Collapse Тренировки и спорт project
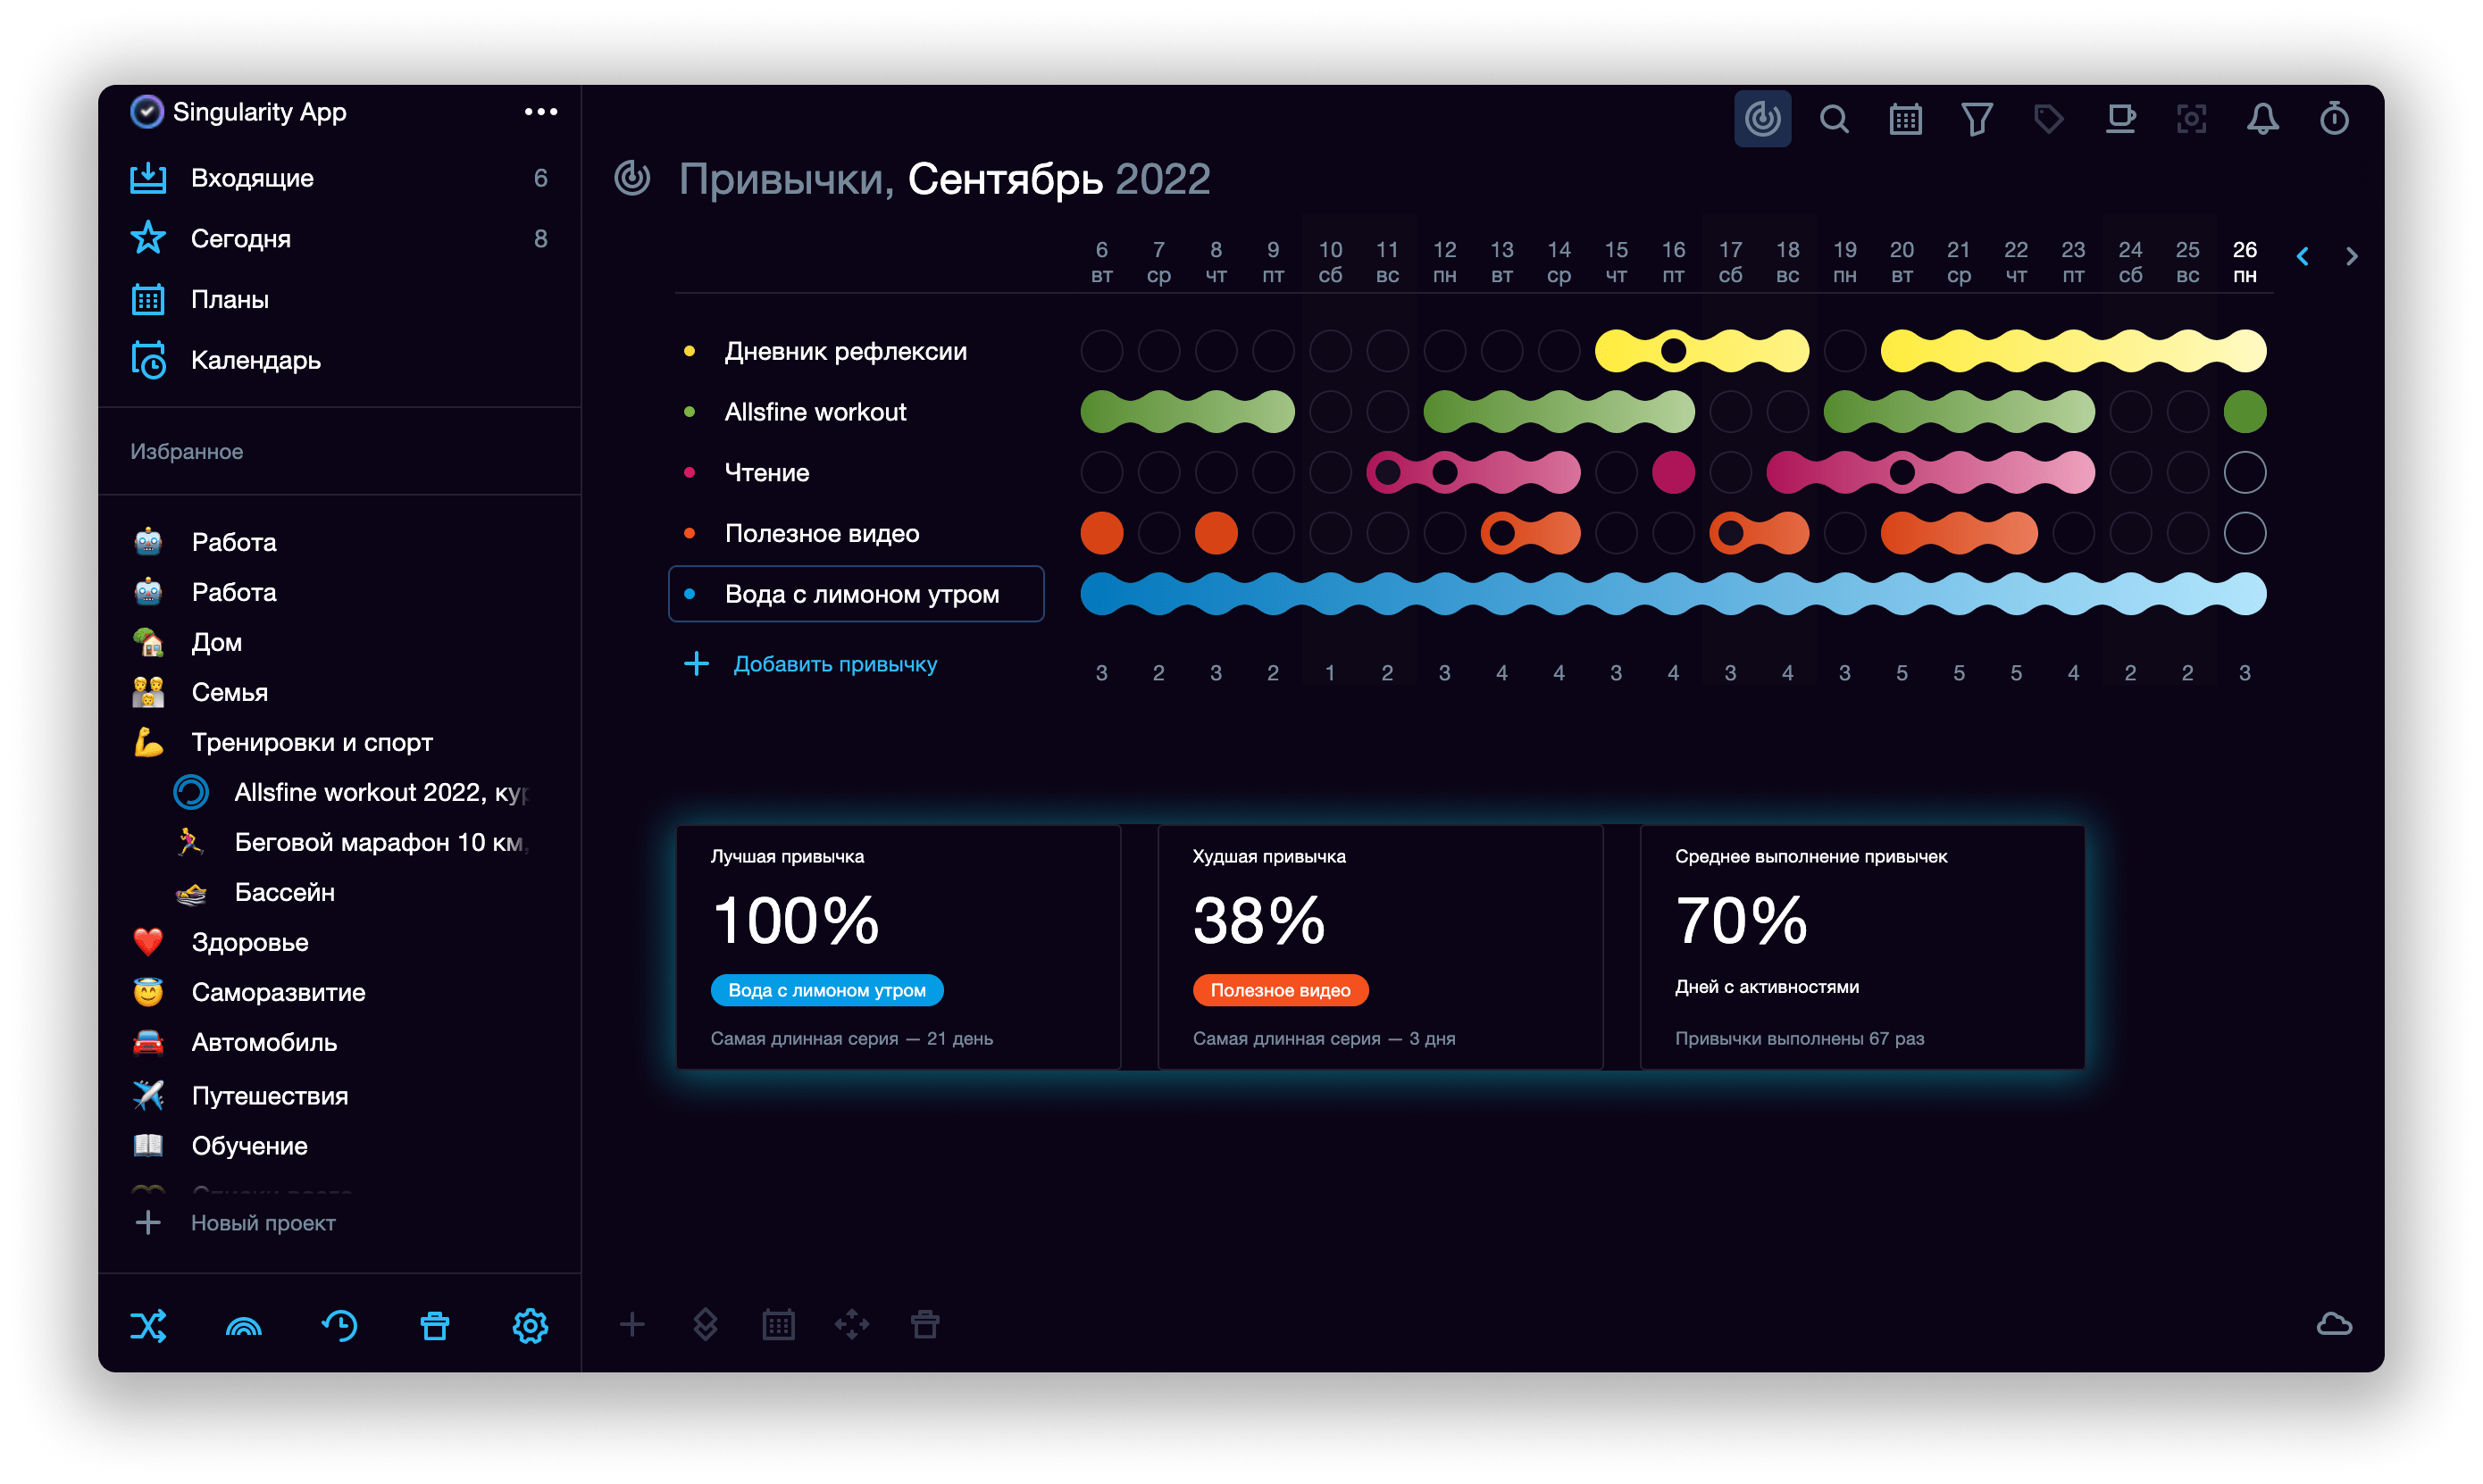This screenshot has height=1484, width=2483. [x=340, y=742]
